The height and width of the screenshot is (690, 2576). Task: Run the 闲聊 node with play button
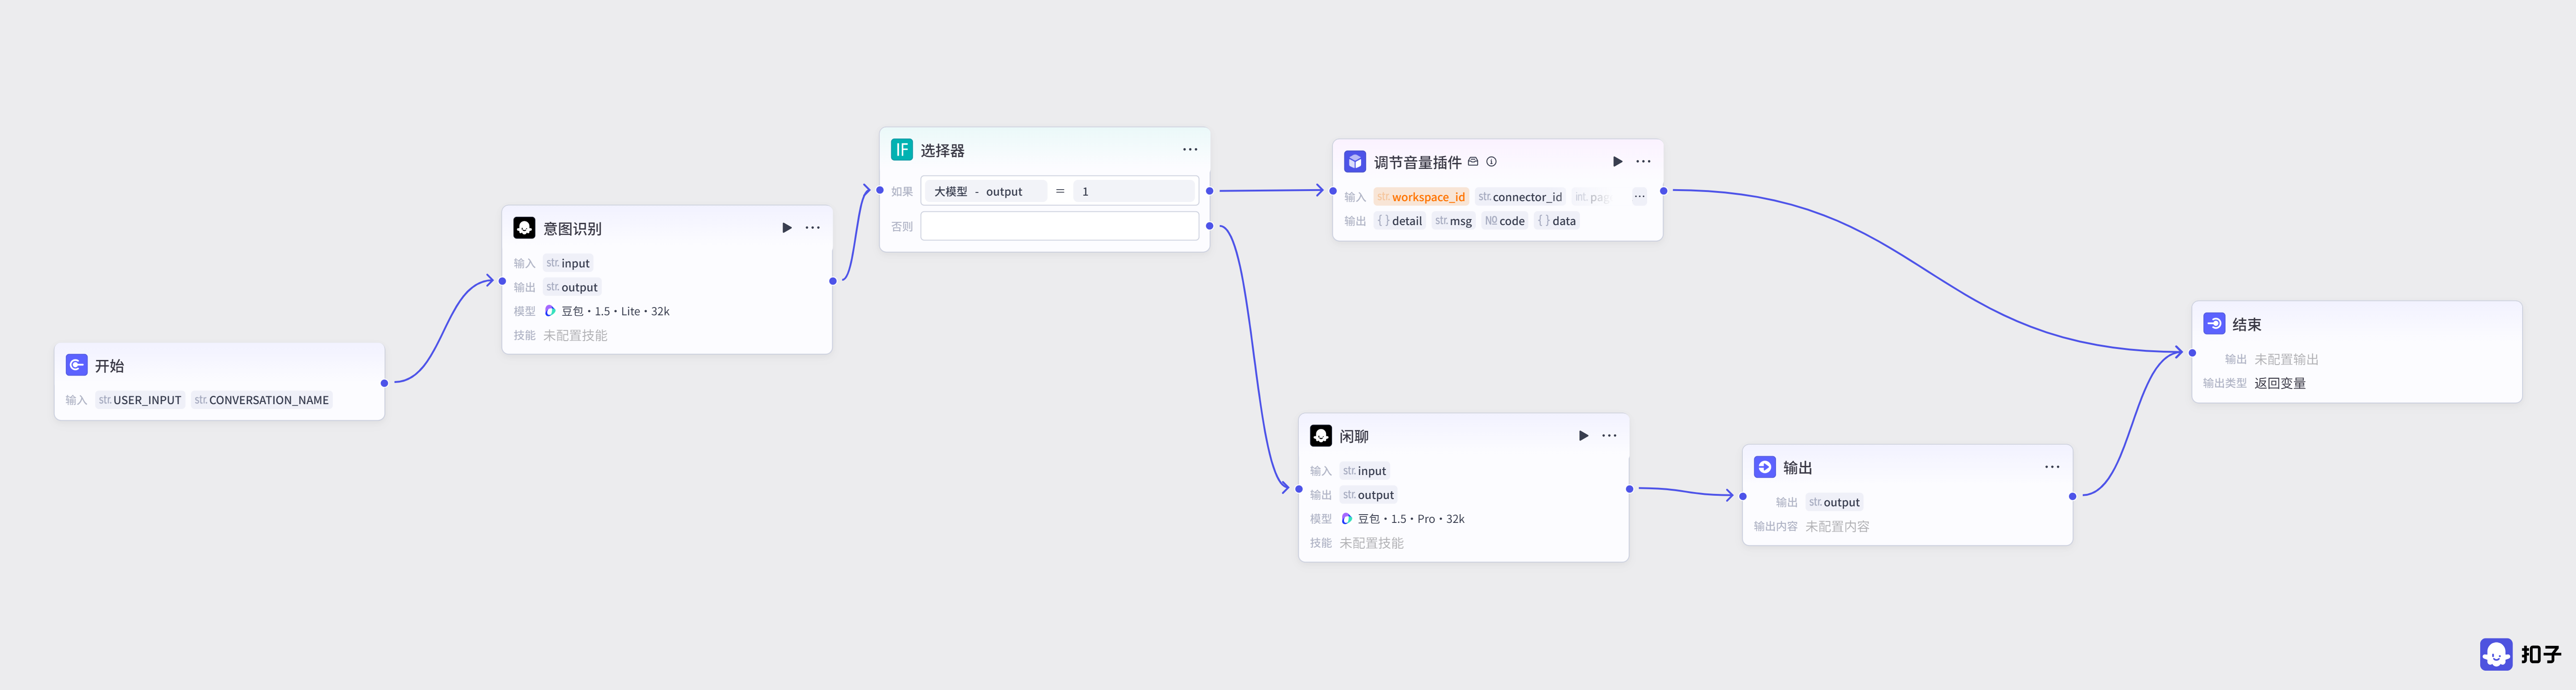tap(1583, 436)
